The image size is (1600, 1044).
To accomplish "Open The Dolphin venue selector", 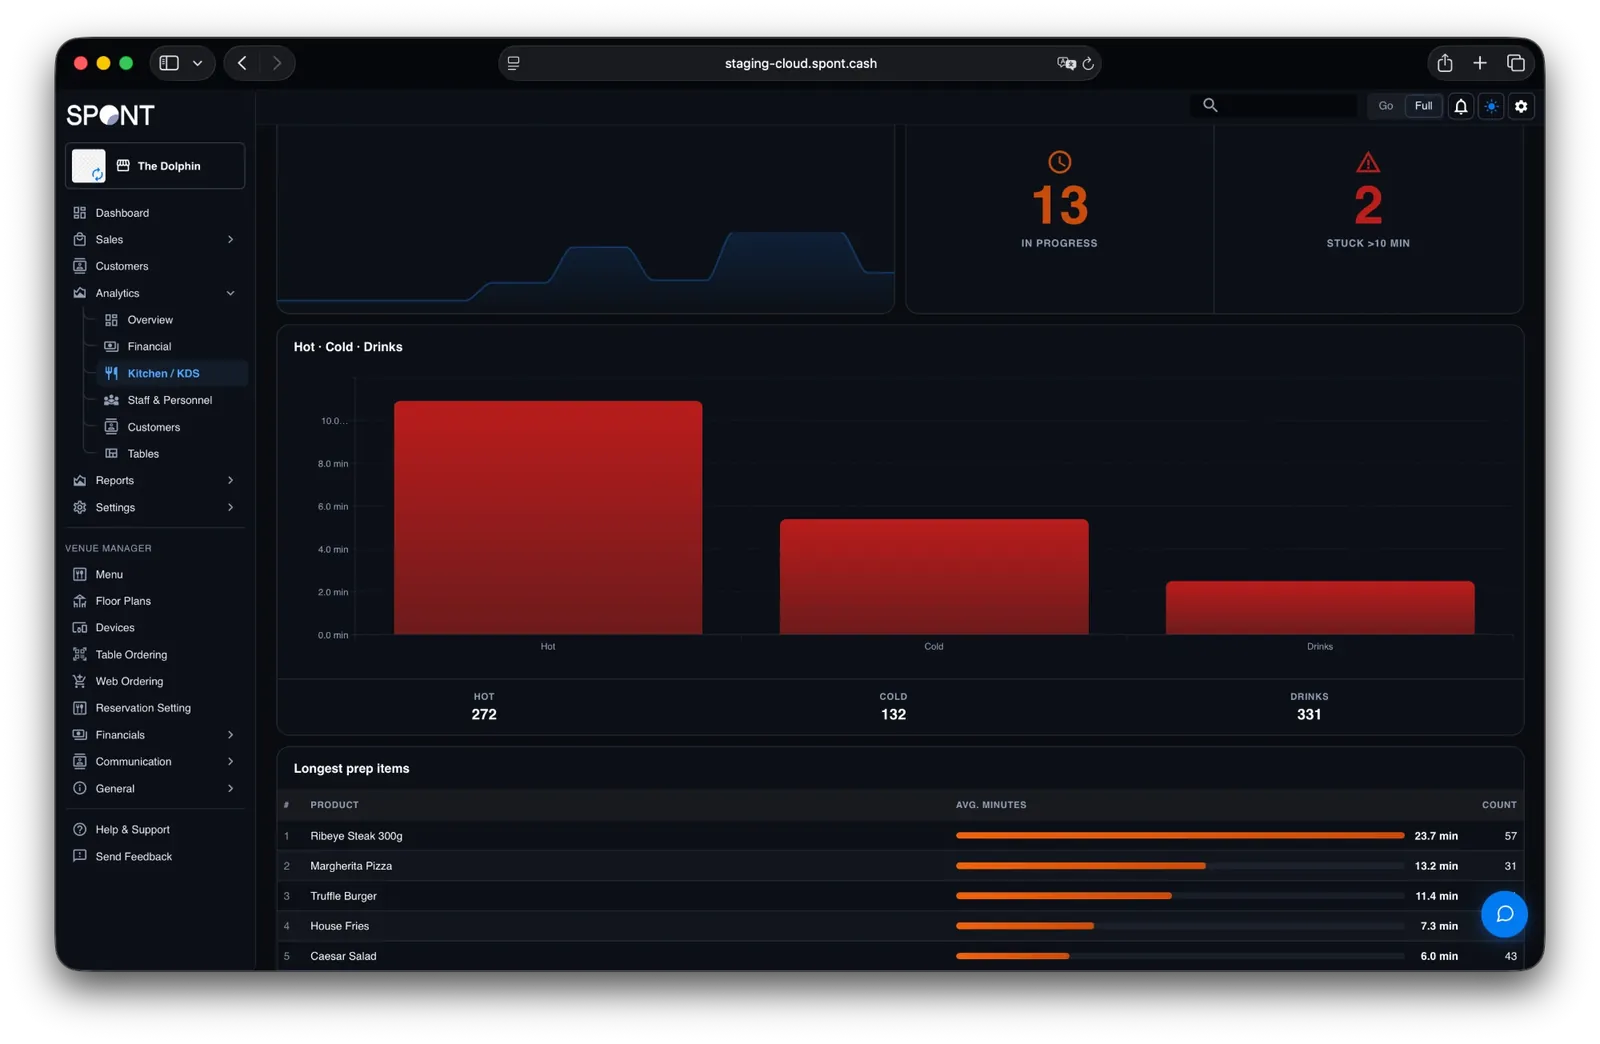I will 155,166.
